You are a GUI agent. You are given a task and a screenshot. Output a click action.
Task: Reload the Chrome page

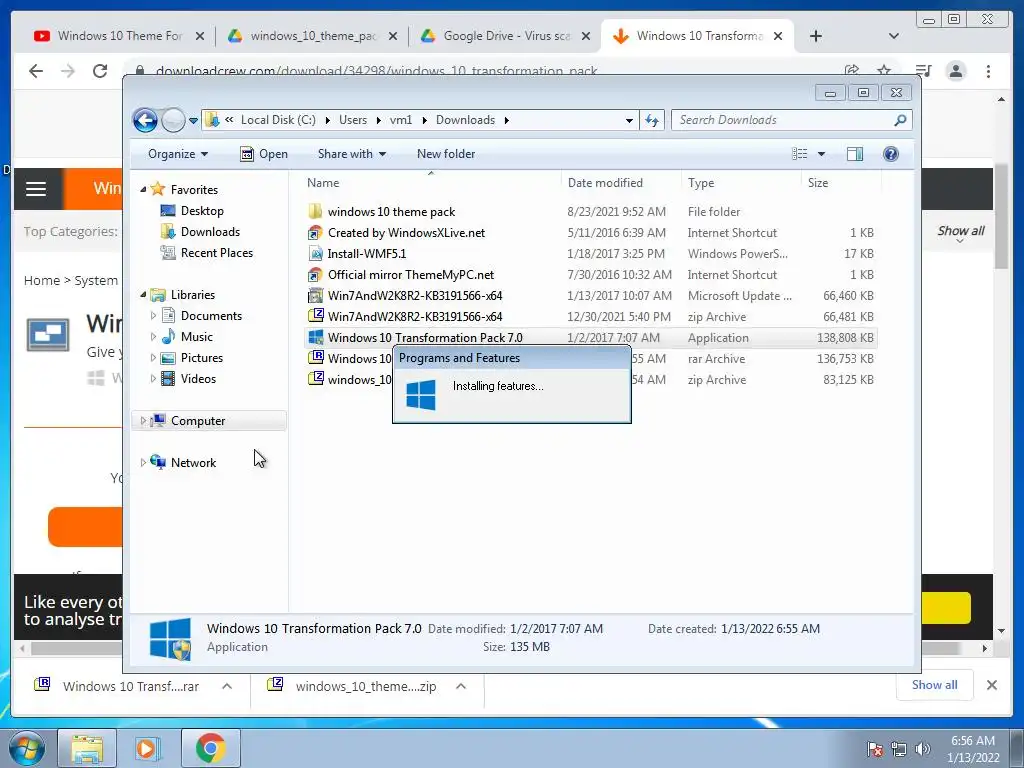click(x=100, y=71)
